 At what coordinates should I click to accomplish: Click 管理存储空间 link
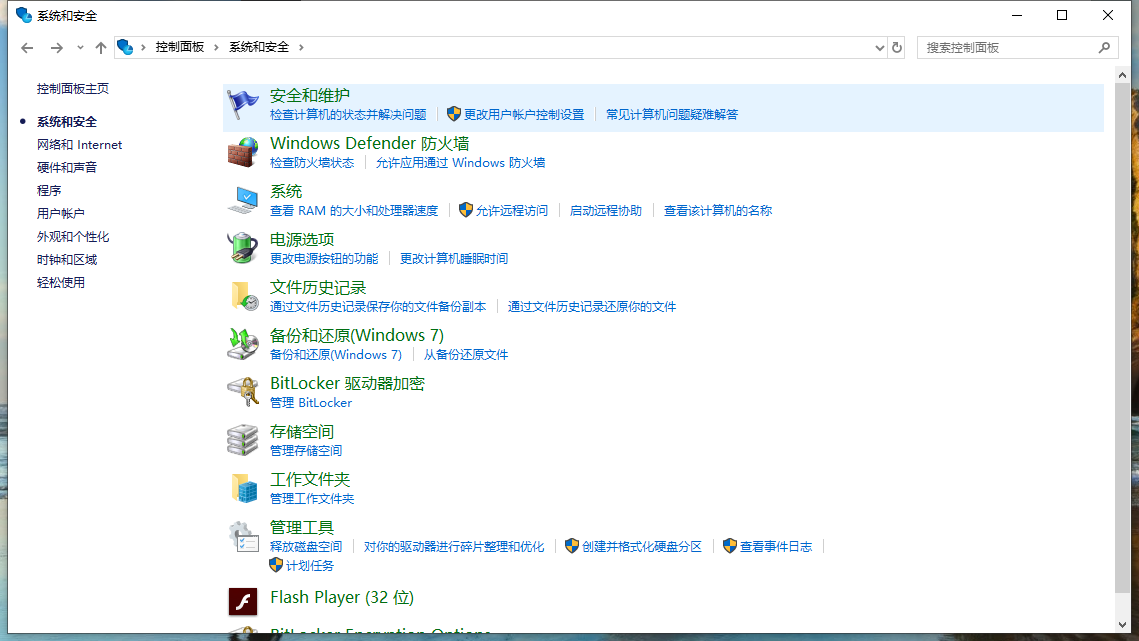pyautogui.click(x=306, y=451)
